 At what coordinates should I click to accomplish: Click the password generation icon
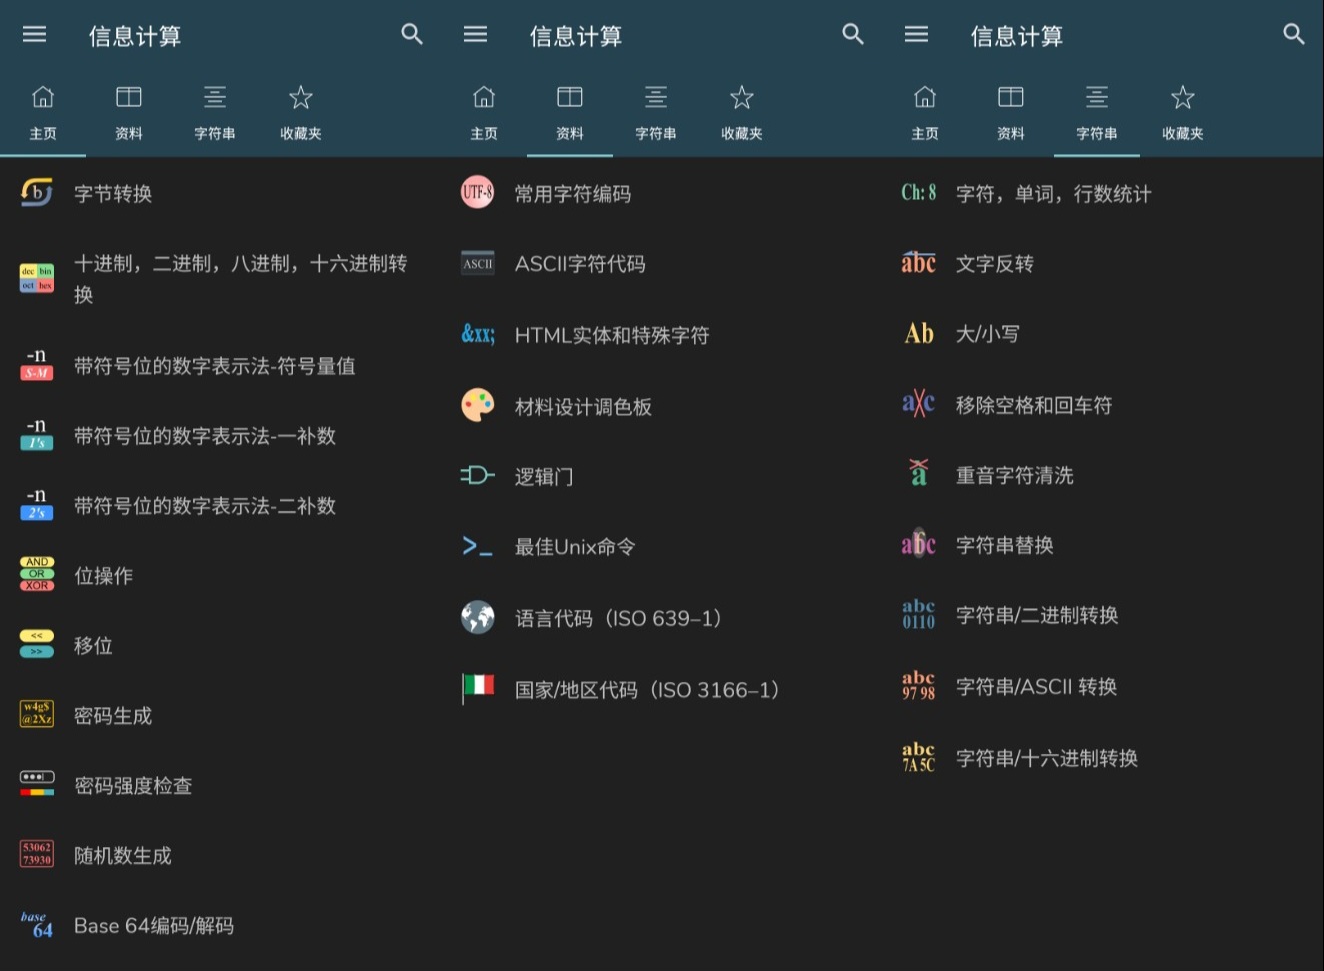(37, 713)
